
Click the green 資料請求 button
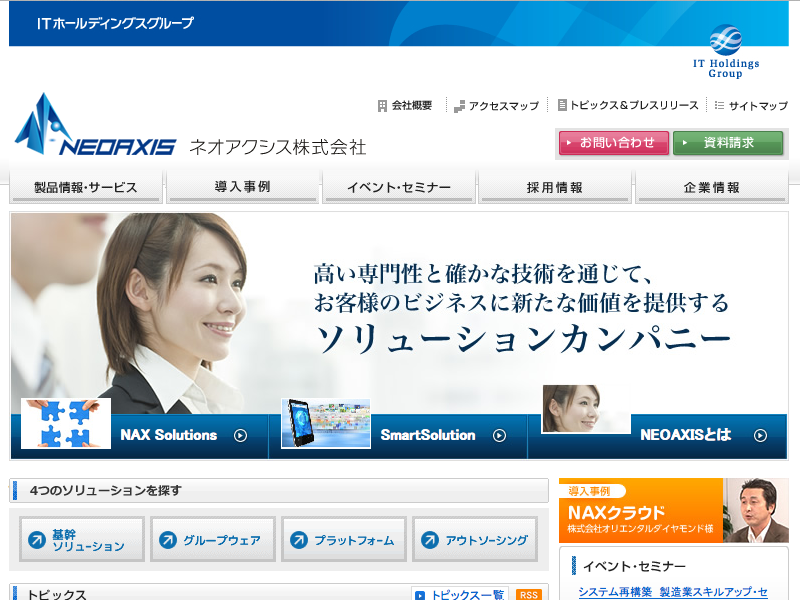(728, 143)
